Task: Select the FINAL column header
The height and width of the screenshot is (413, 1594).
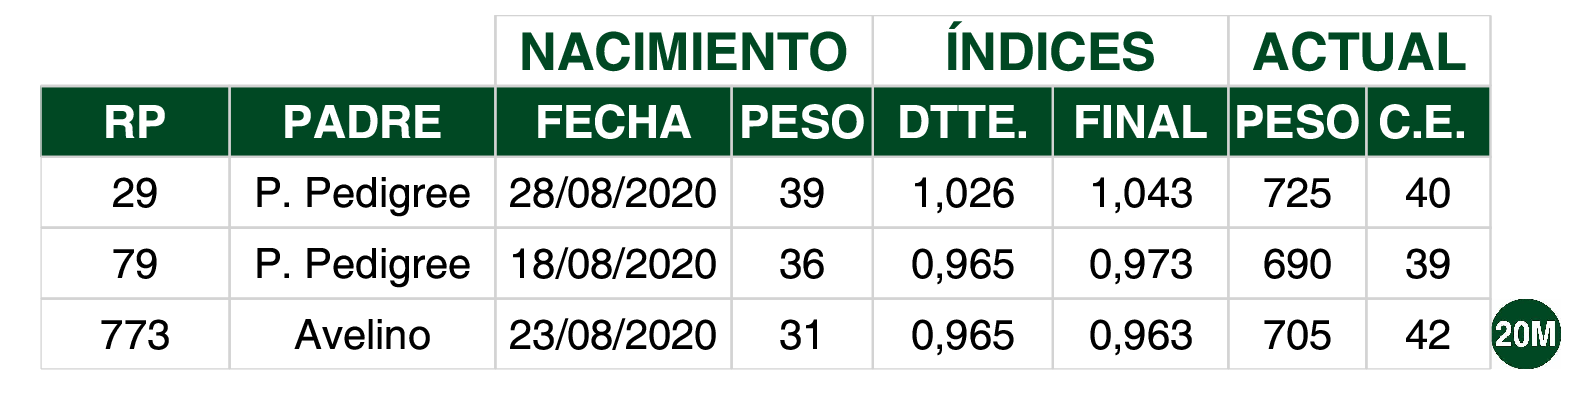Action: (1140, 122)
